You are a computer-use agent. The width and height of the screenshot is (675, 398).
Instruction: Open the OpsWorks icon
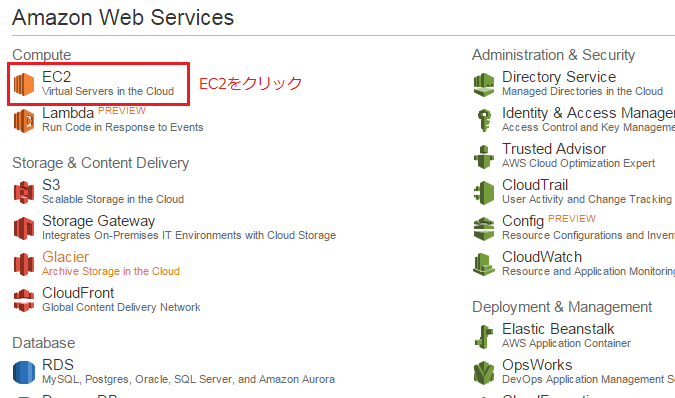pyautogui.click(x=484, y=373)
